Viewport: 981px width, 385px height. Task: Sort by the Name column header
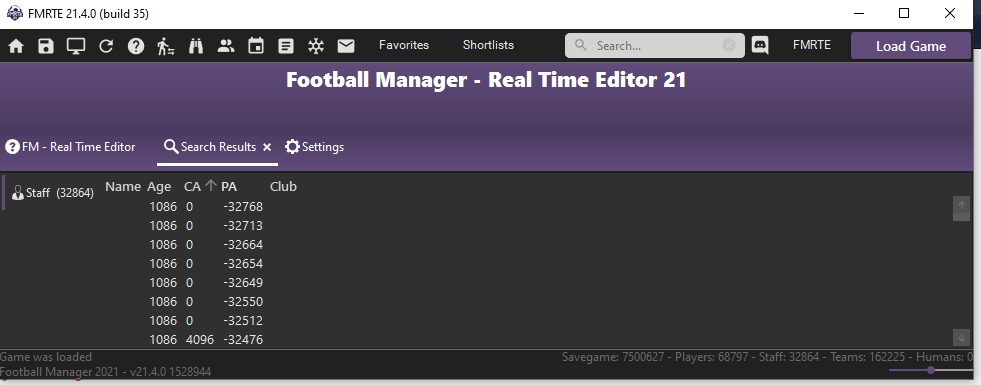123,187
